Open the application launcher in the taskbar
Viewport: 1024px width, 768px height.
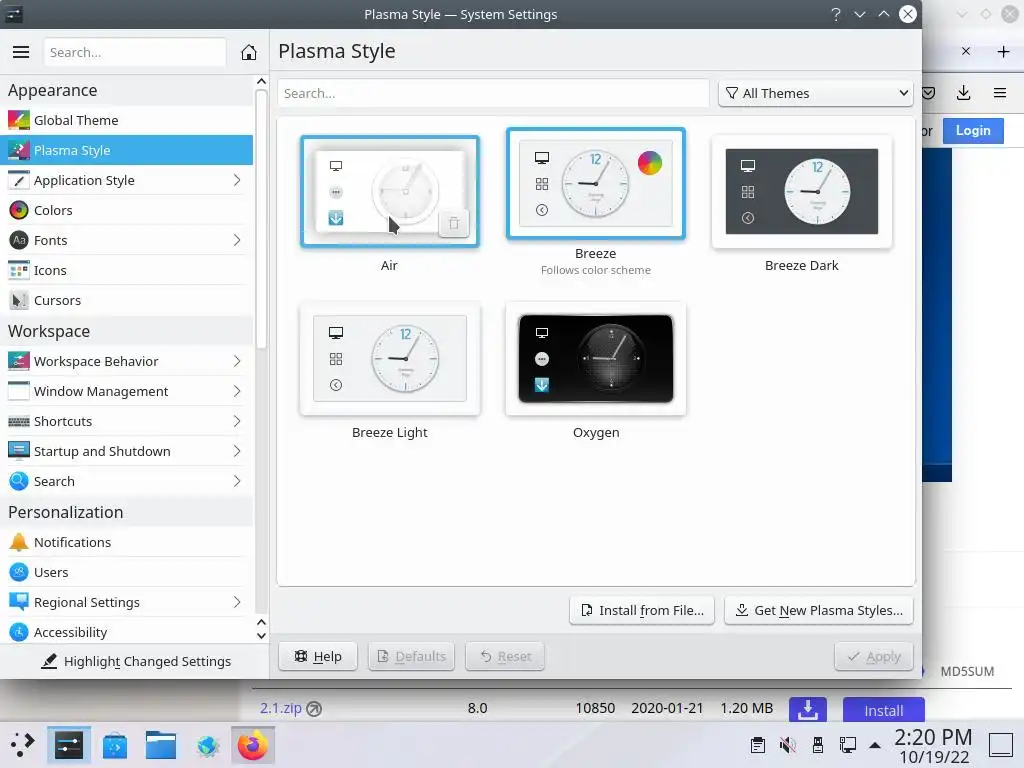point(23,745)
